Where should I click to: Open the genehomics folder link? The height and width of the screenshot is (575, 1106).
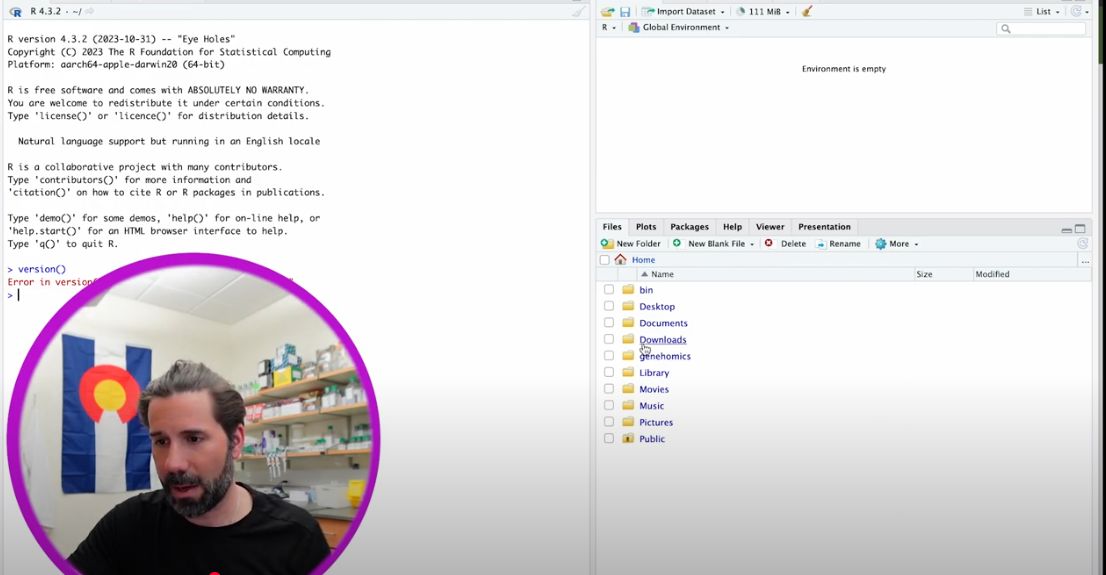tap(664, 356)
